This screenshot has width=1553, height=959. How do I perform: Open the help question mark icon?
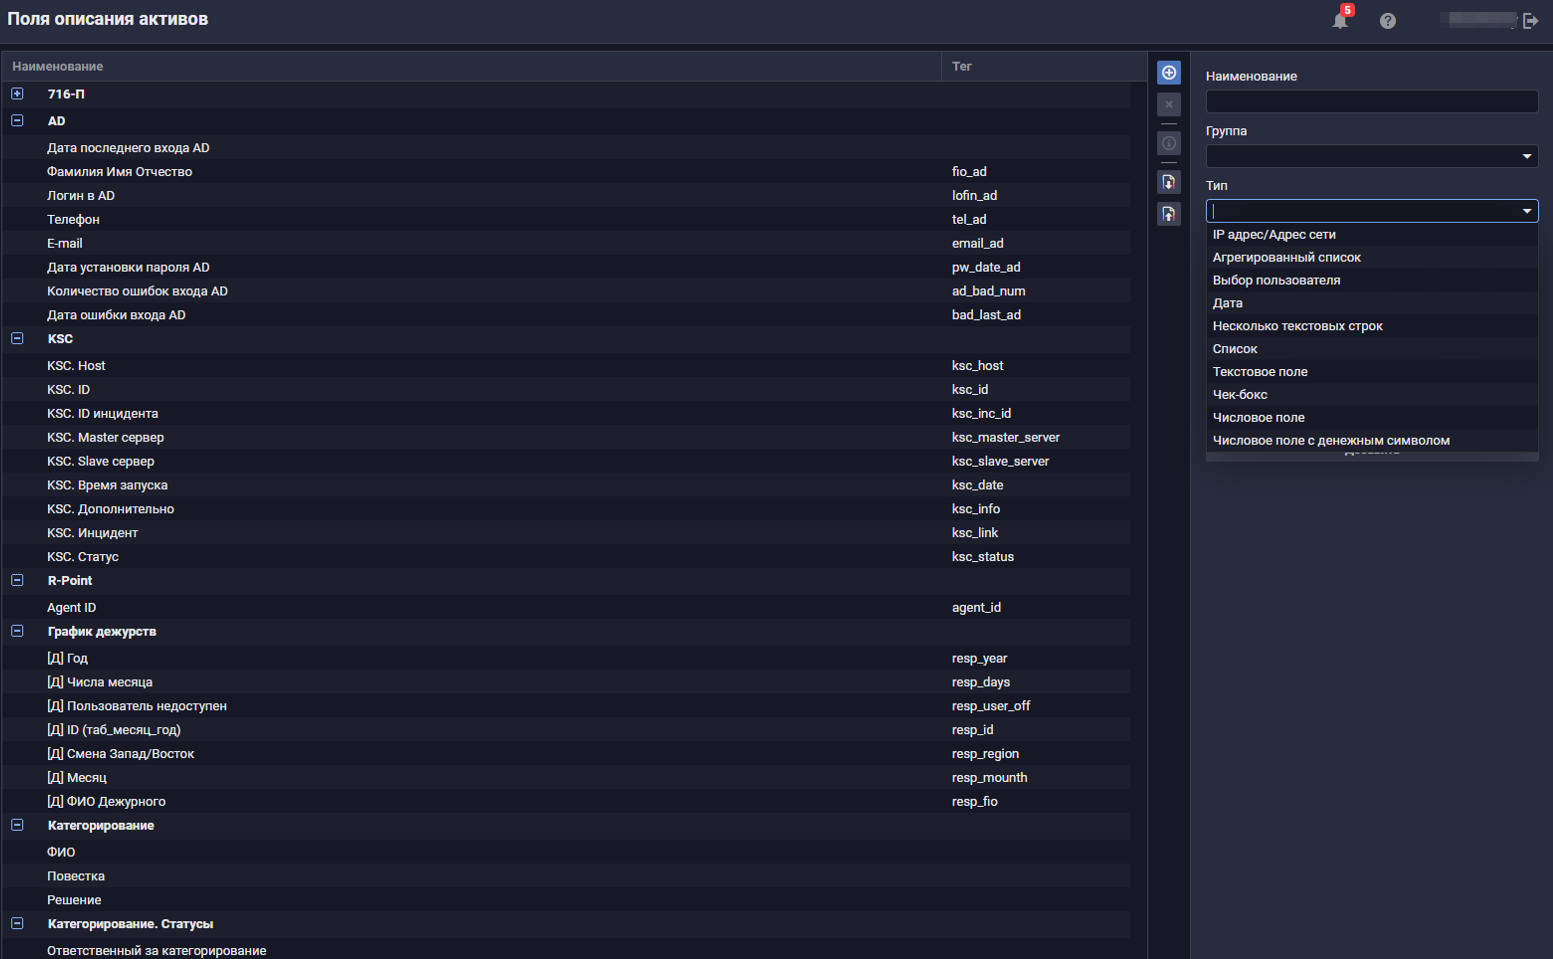click(x=1387, y=21)
